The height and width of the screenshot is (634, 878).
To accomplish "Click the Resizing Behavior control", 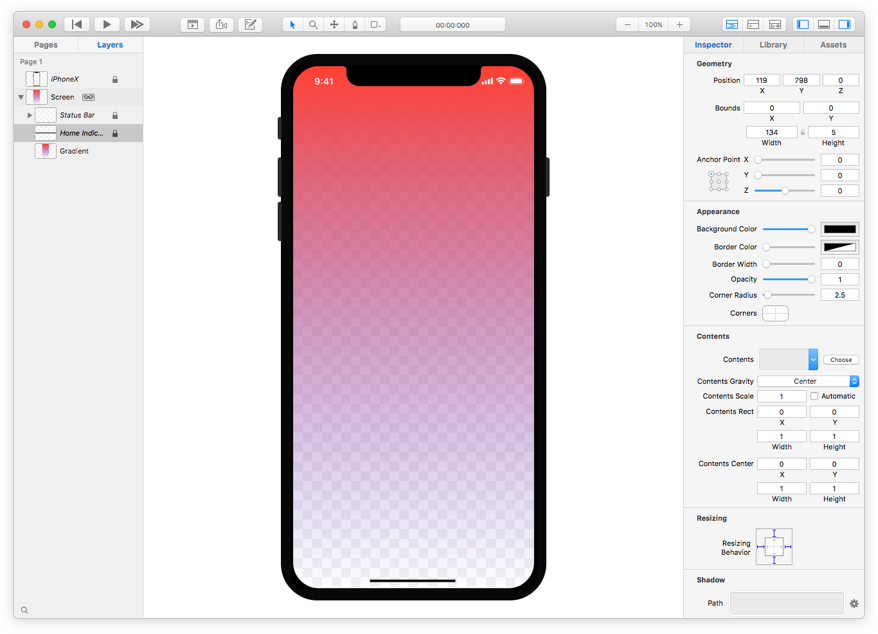I will (774, 547).
